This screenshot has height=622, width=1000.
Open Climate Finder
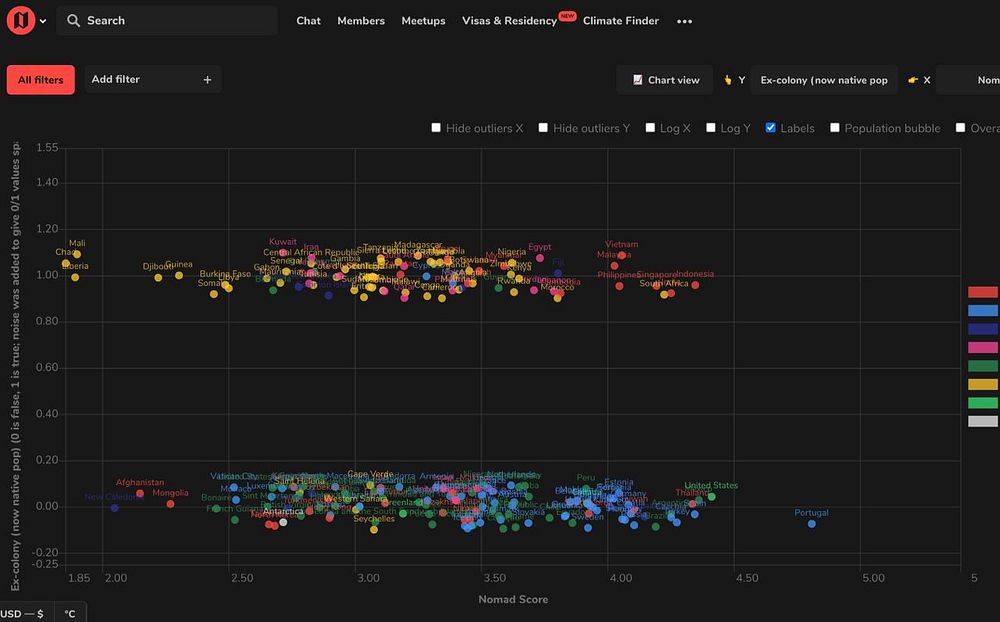pyautogui.click(x=621, y=20)
